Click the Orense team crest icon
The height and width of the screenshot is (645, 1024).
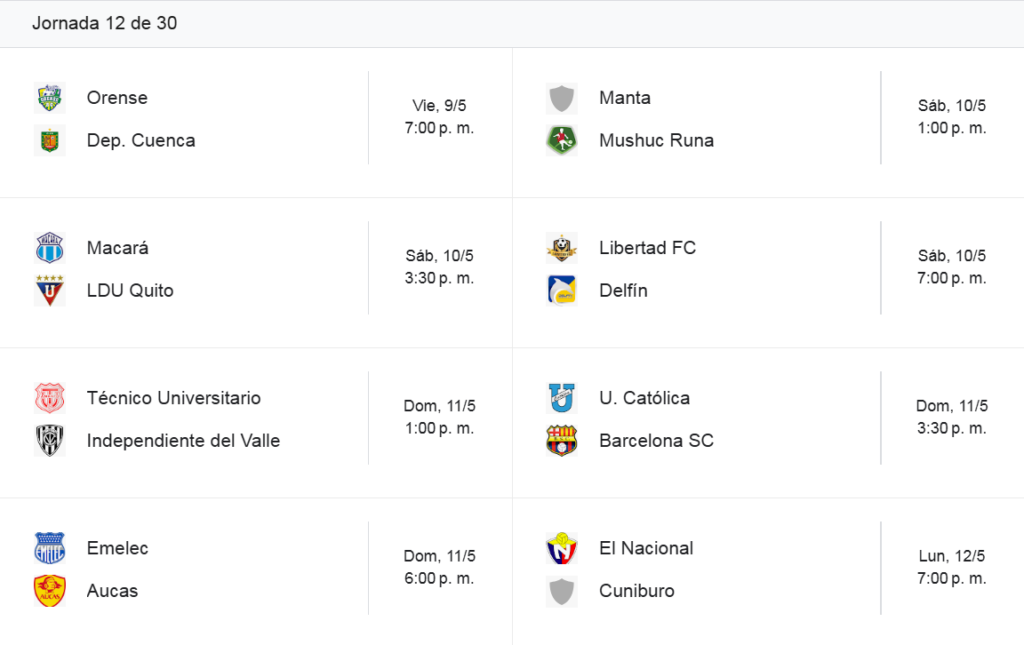click(x=50, y=98)
